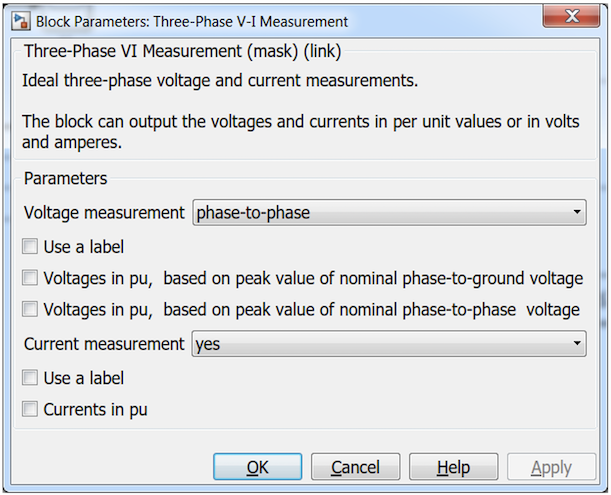The image size is (611, 495).
Task: Check Voltages in pu phase-to-phase option
Action: [31, 310]
